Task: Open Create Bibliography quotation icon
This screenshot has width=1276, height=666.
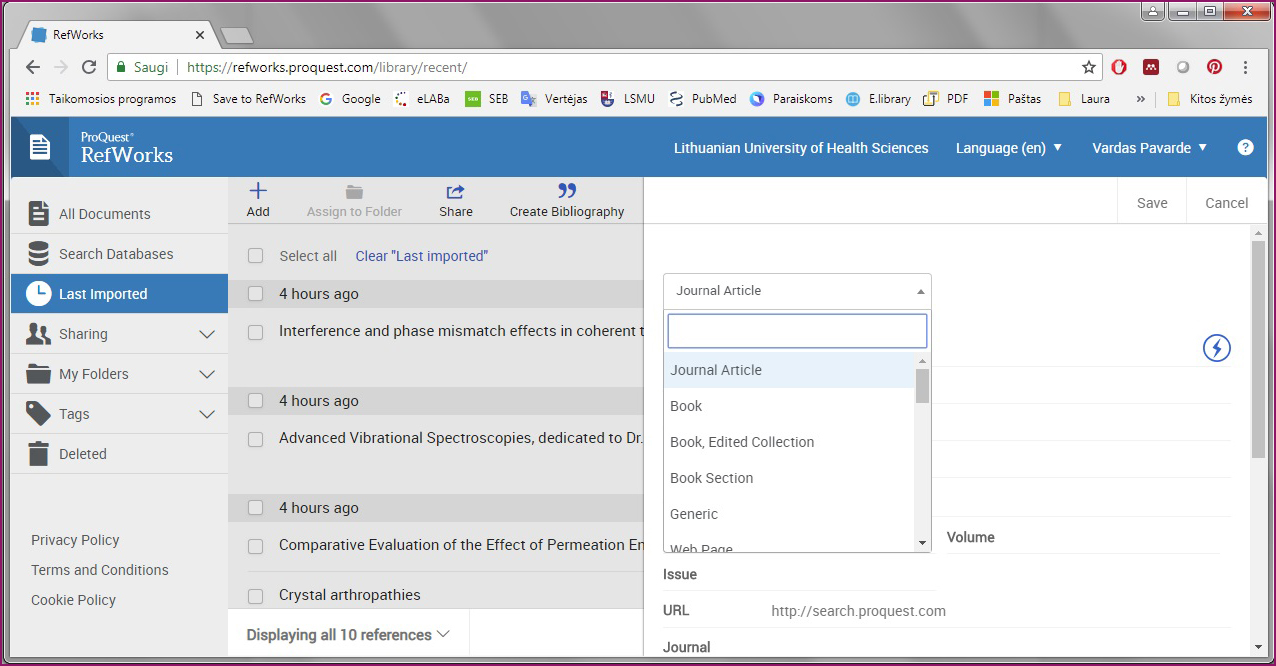Action: click(x=566, y=191)
